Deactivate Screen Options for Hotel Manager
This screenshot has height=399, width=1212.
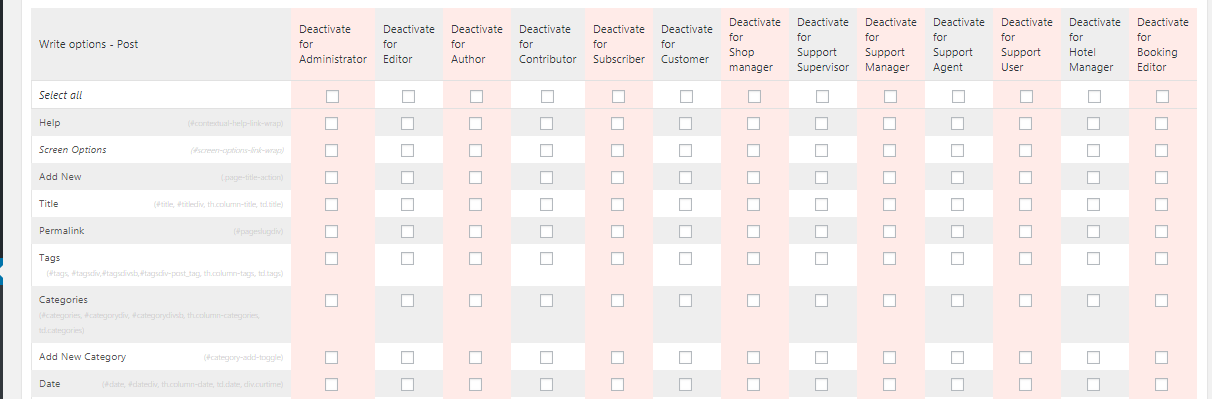[x=1093, y=150]
